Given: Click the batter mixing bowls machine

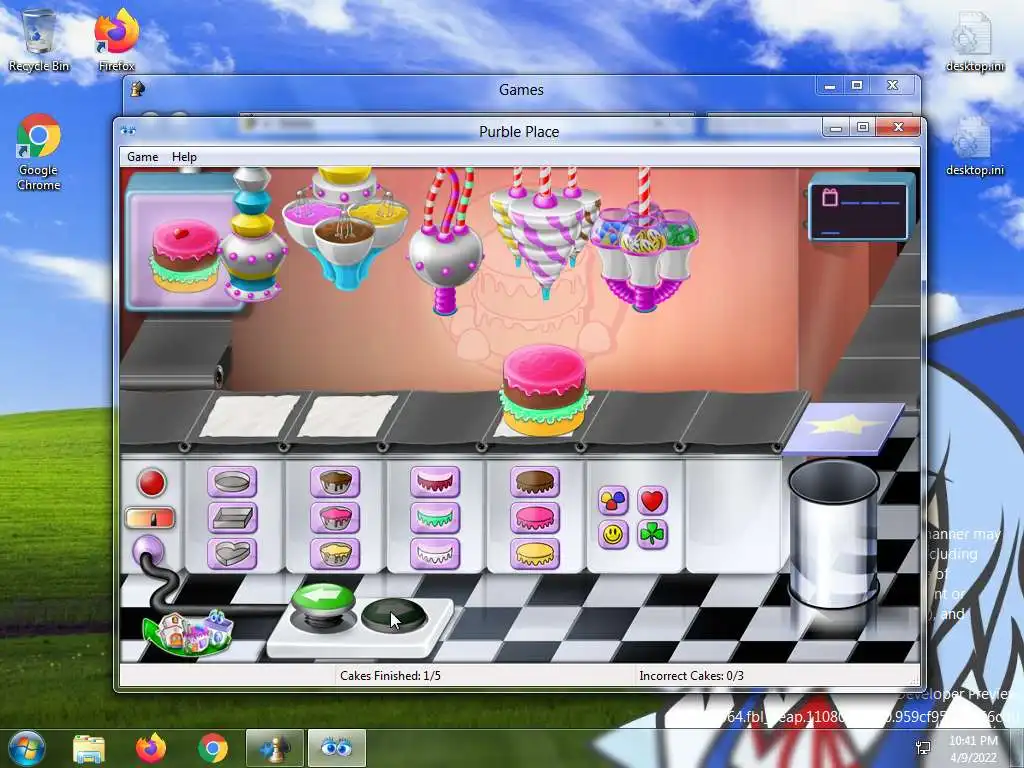Looking at the screenshot, I should coord(345,228).
